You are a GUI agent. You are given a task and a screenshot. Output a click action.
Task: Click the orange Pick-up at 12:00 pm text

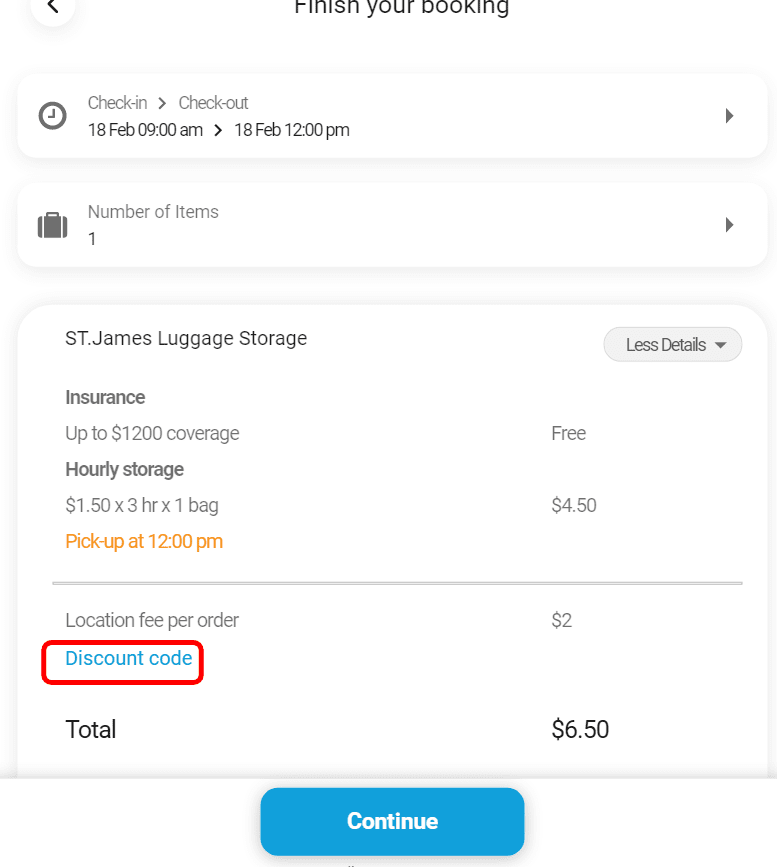point(144,541)
